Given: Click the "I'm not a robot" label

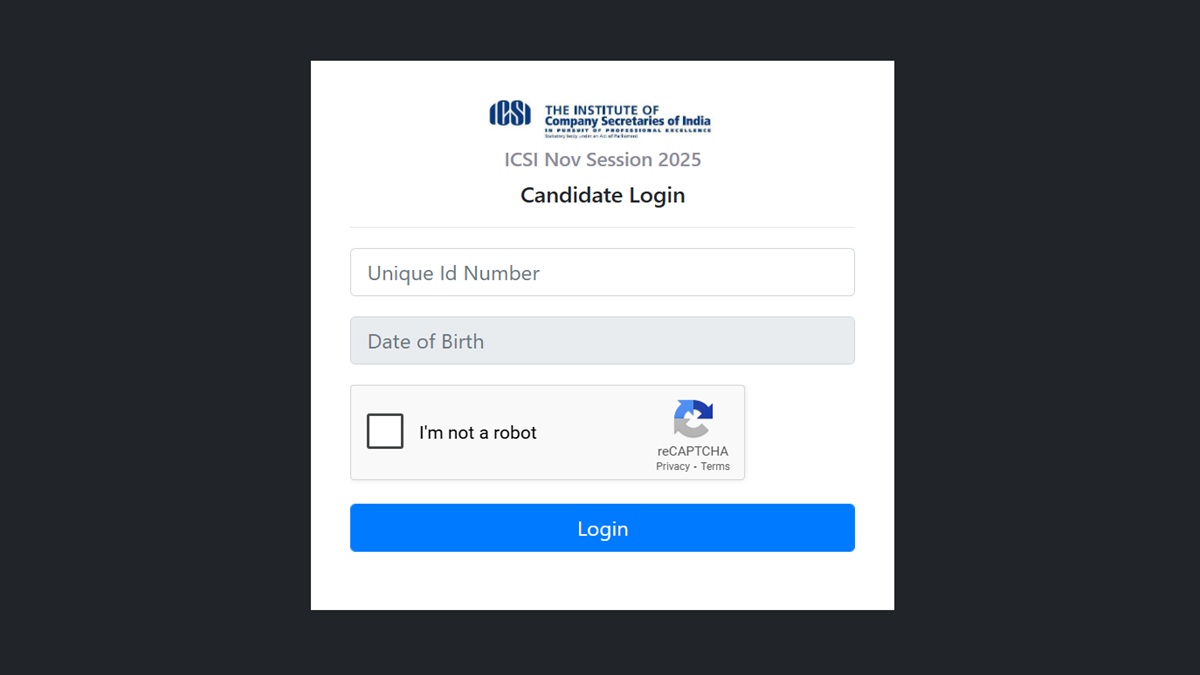Looking at the screenshot, I should point(478,433).
